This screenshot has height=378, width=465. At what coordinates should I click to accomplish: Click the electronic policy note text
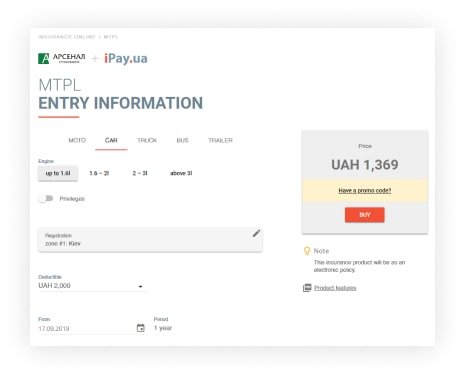(x=359, y=266)
